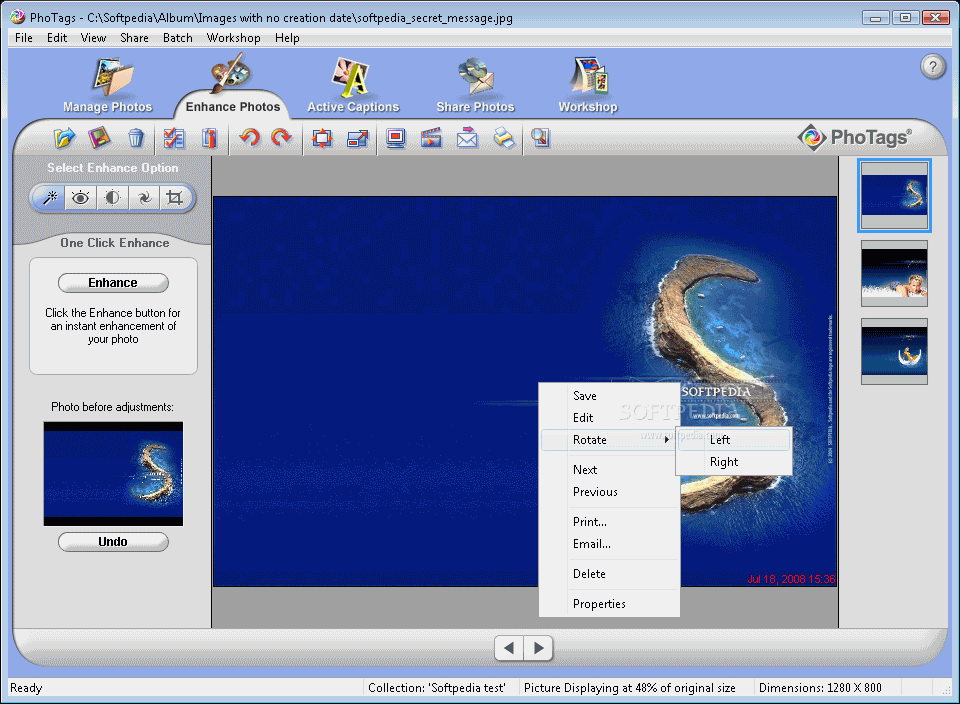Click the PhoTags logo
The image size is (960, 704).
(x=855, y=137)
